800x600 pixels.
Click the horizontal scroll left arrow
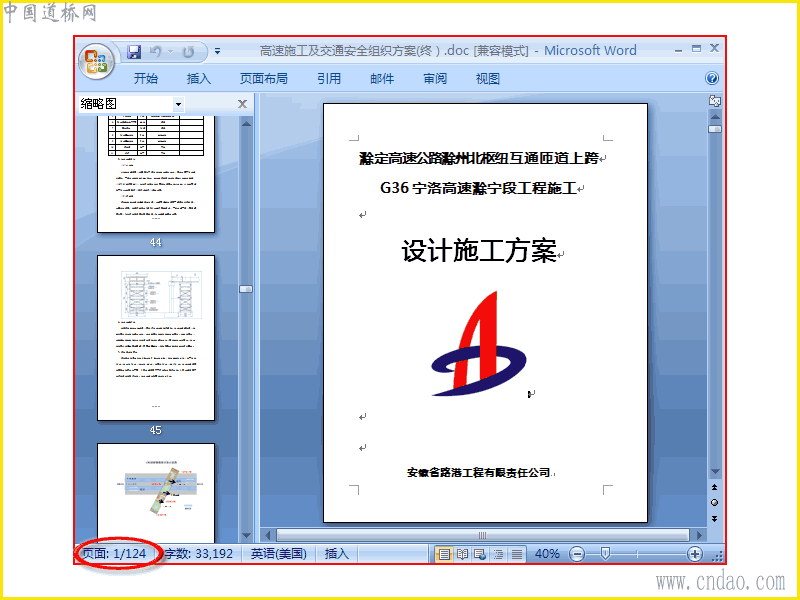tap(268, 536)
